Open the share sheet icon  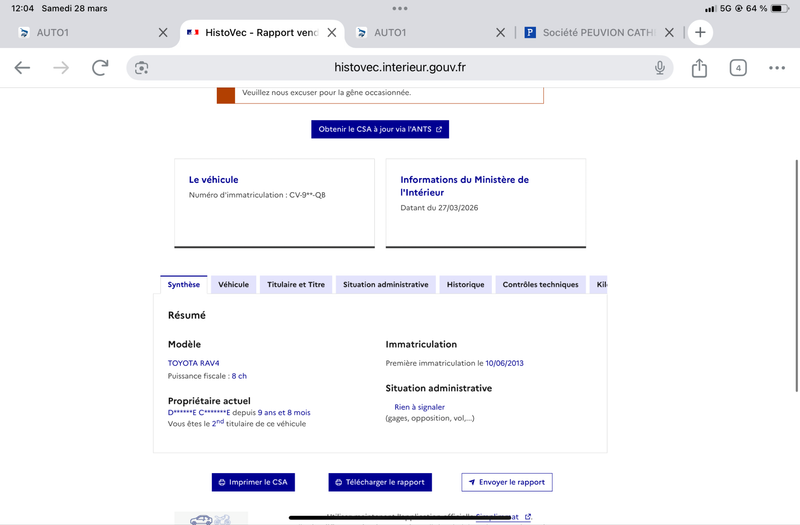pyautogui.click(x=699, y=67)
